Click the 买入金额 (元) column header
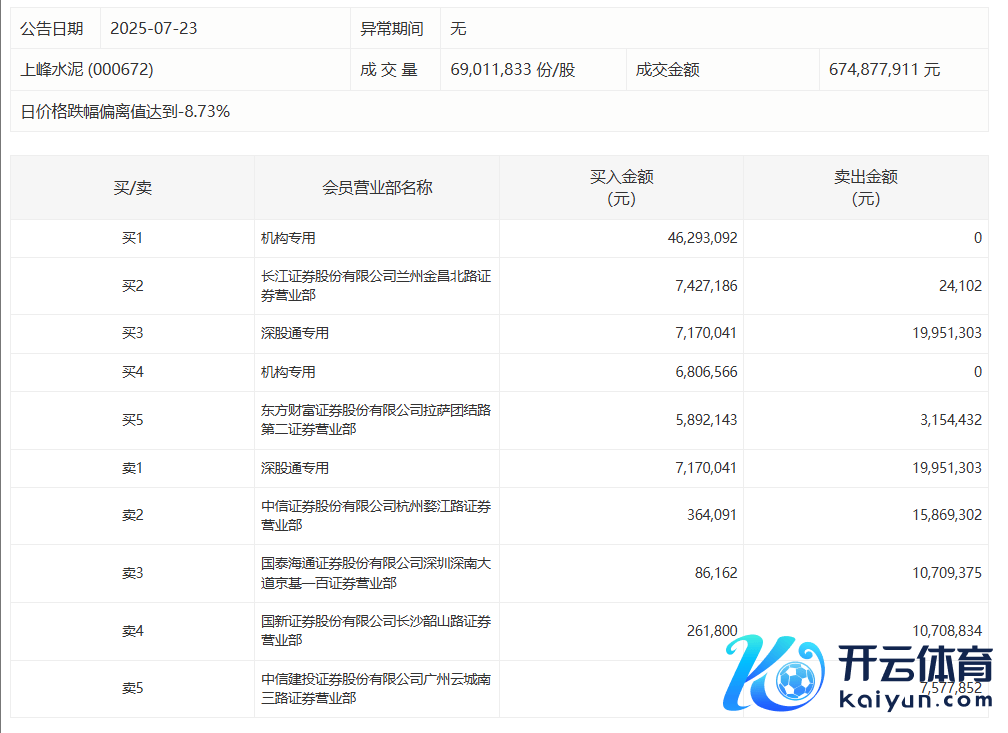This screenshot has width=1008, height=733. (x=621, y=188)
